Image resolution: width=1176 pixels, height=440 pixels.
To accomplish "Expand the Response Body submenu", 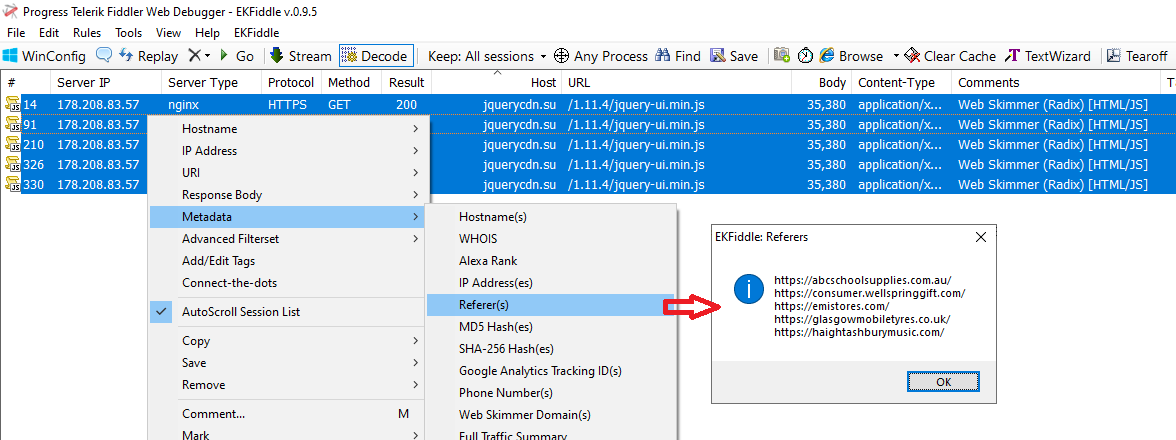I will (x=288, y=195).
